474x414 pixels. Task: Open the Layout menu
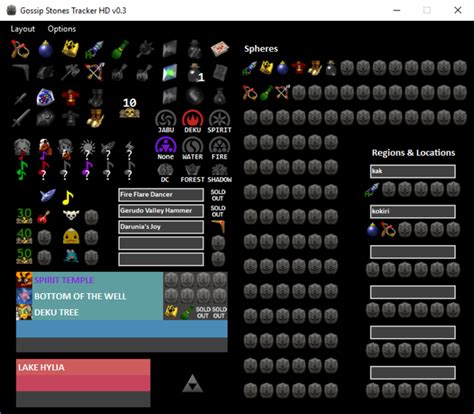pos(22,29)
